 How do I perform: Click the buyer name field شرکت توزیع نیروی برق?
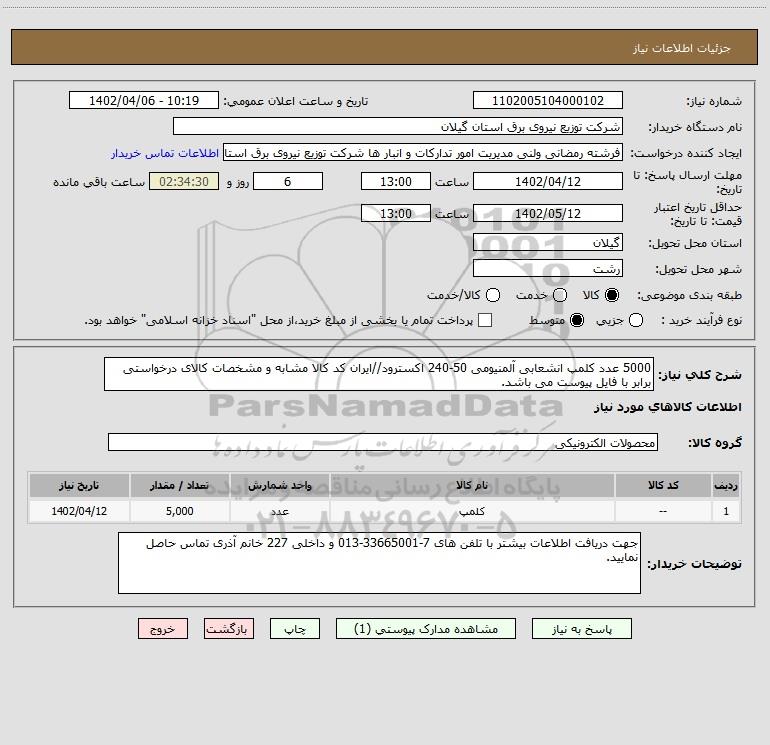[x=398, y=126]
